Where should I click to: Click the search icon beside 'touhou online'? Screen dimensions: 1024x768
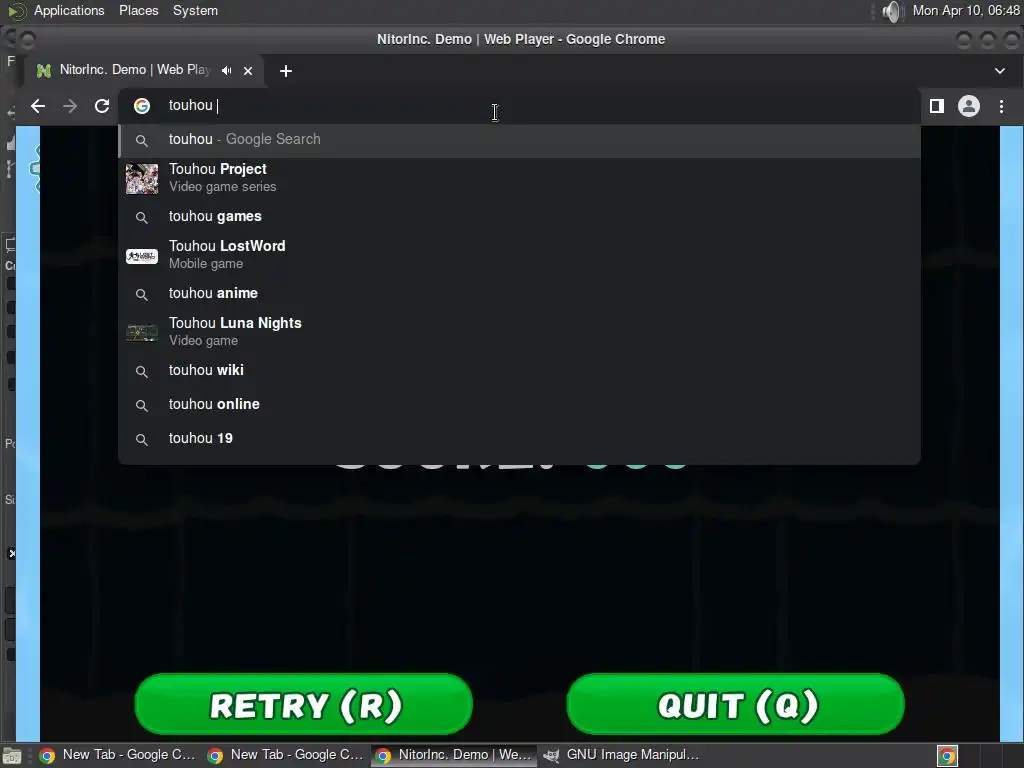point(142,406)
